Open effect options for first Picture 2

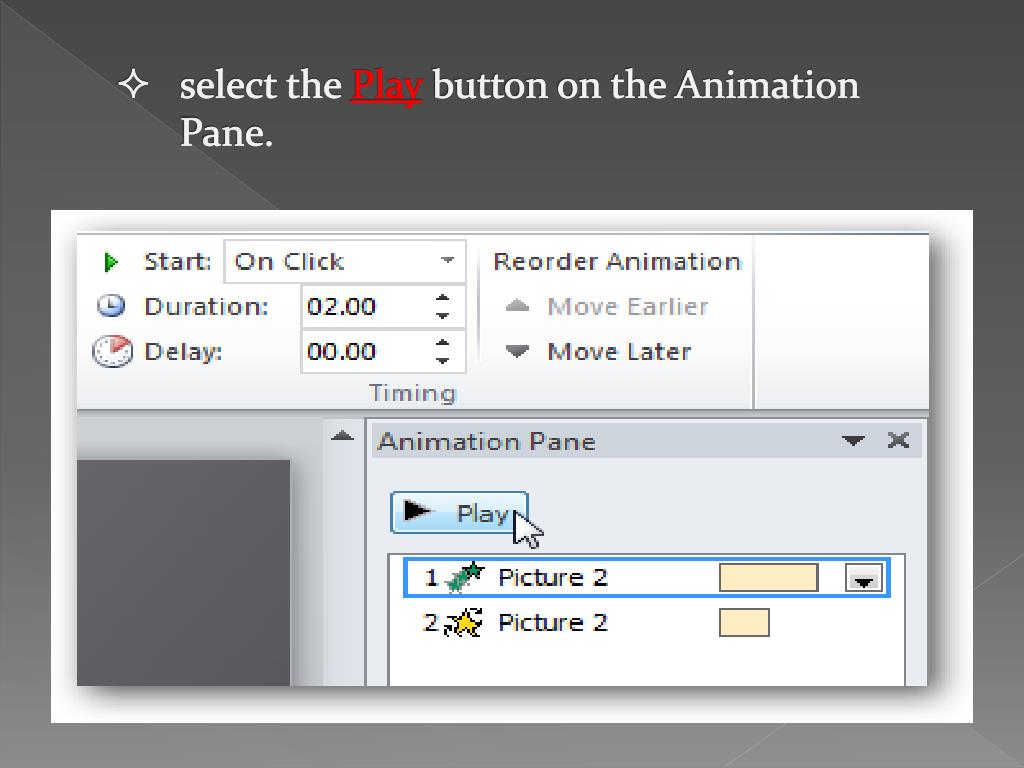[864, 577]
